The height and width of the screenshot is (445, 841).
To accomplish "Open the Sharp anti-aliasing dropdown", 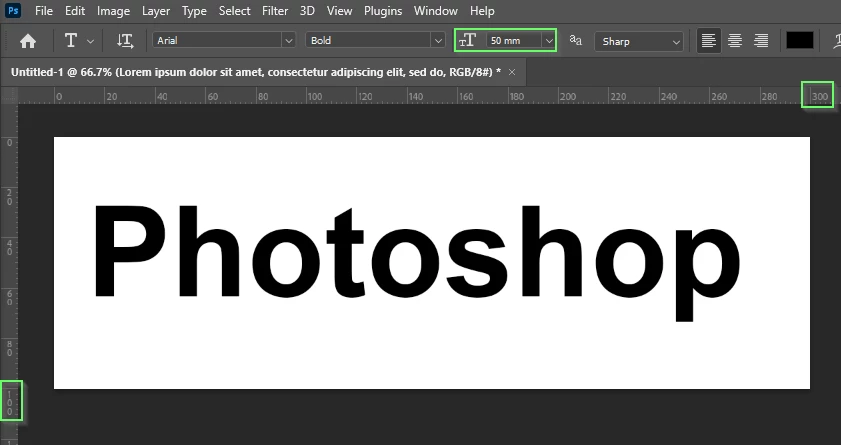I will tap(639, 41).
